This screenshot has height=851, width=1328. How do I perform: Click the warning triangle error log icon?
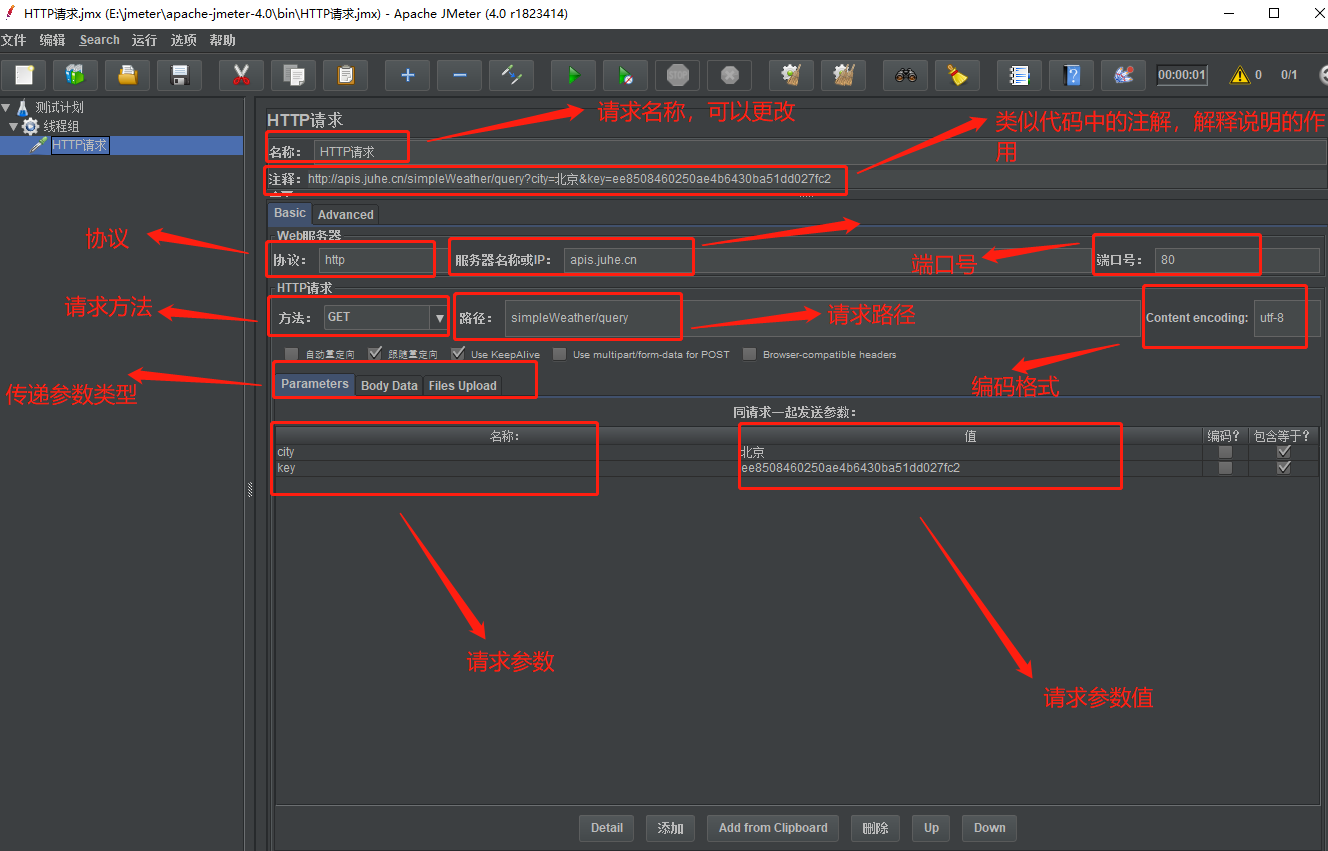pos(1240,75)
